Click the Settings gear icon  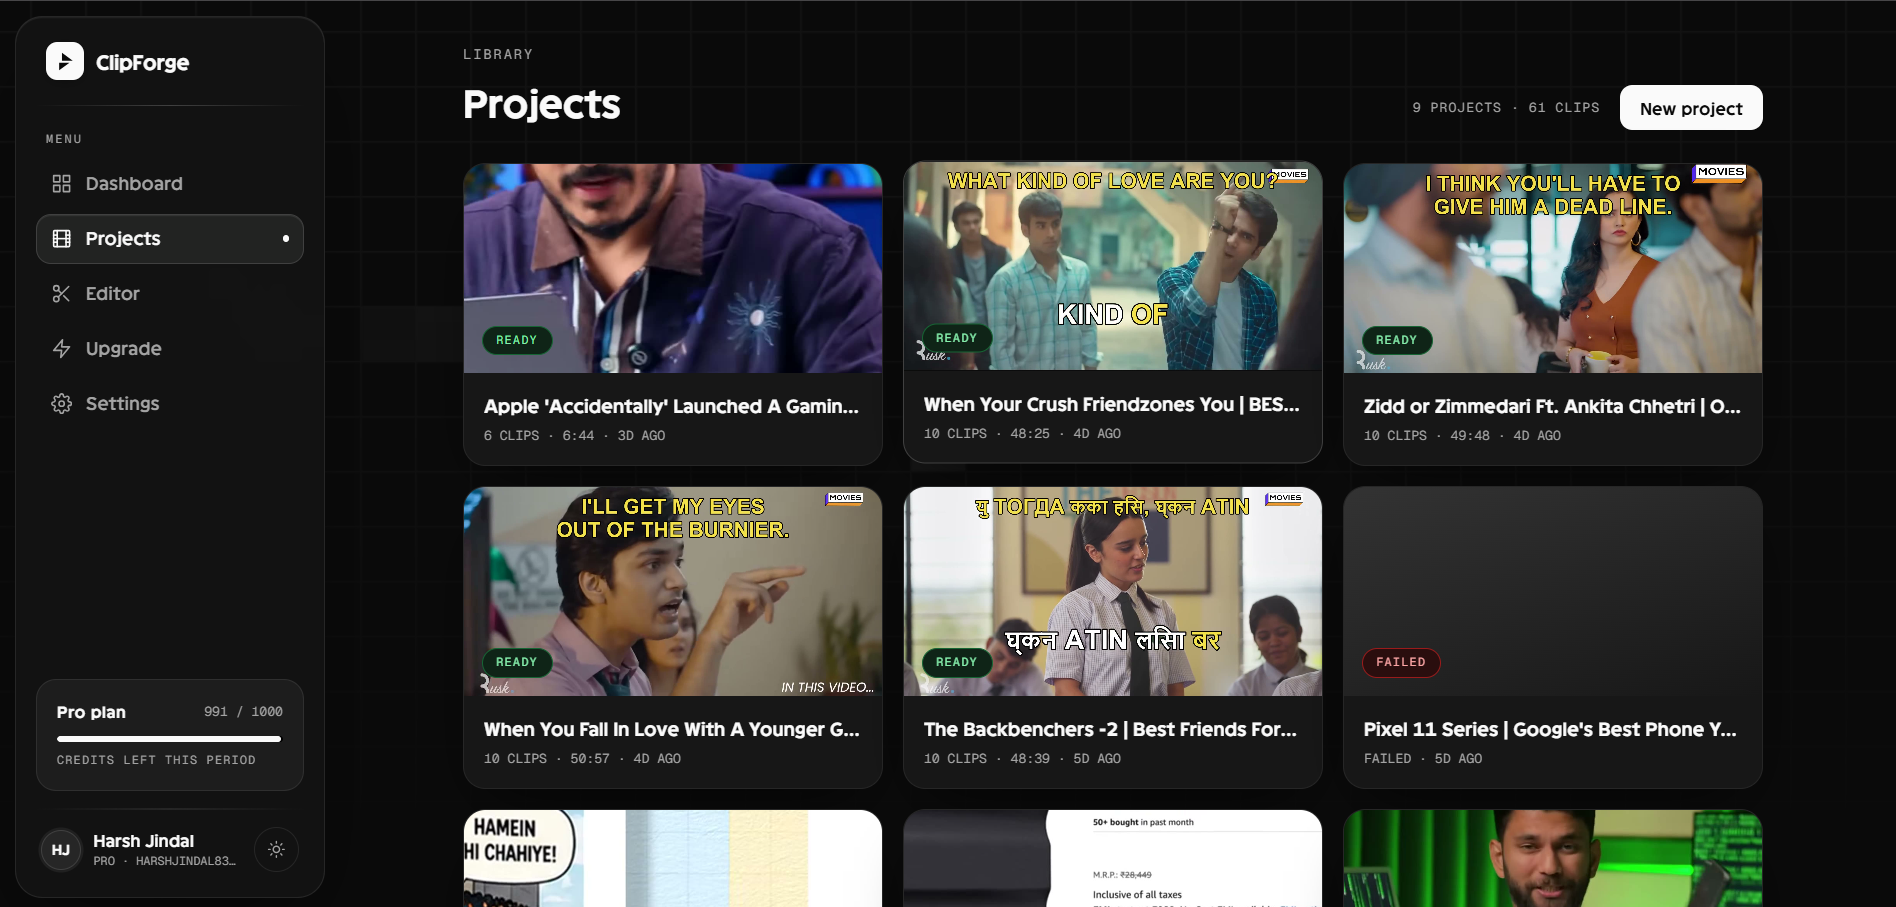[x=62, y=404]
